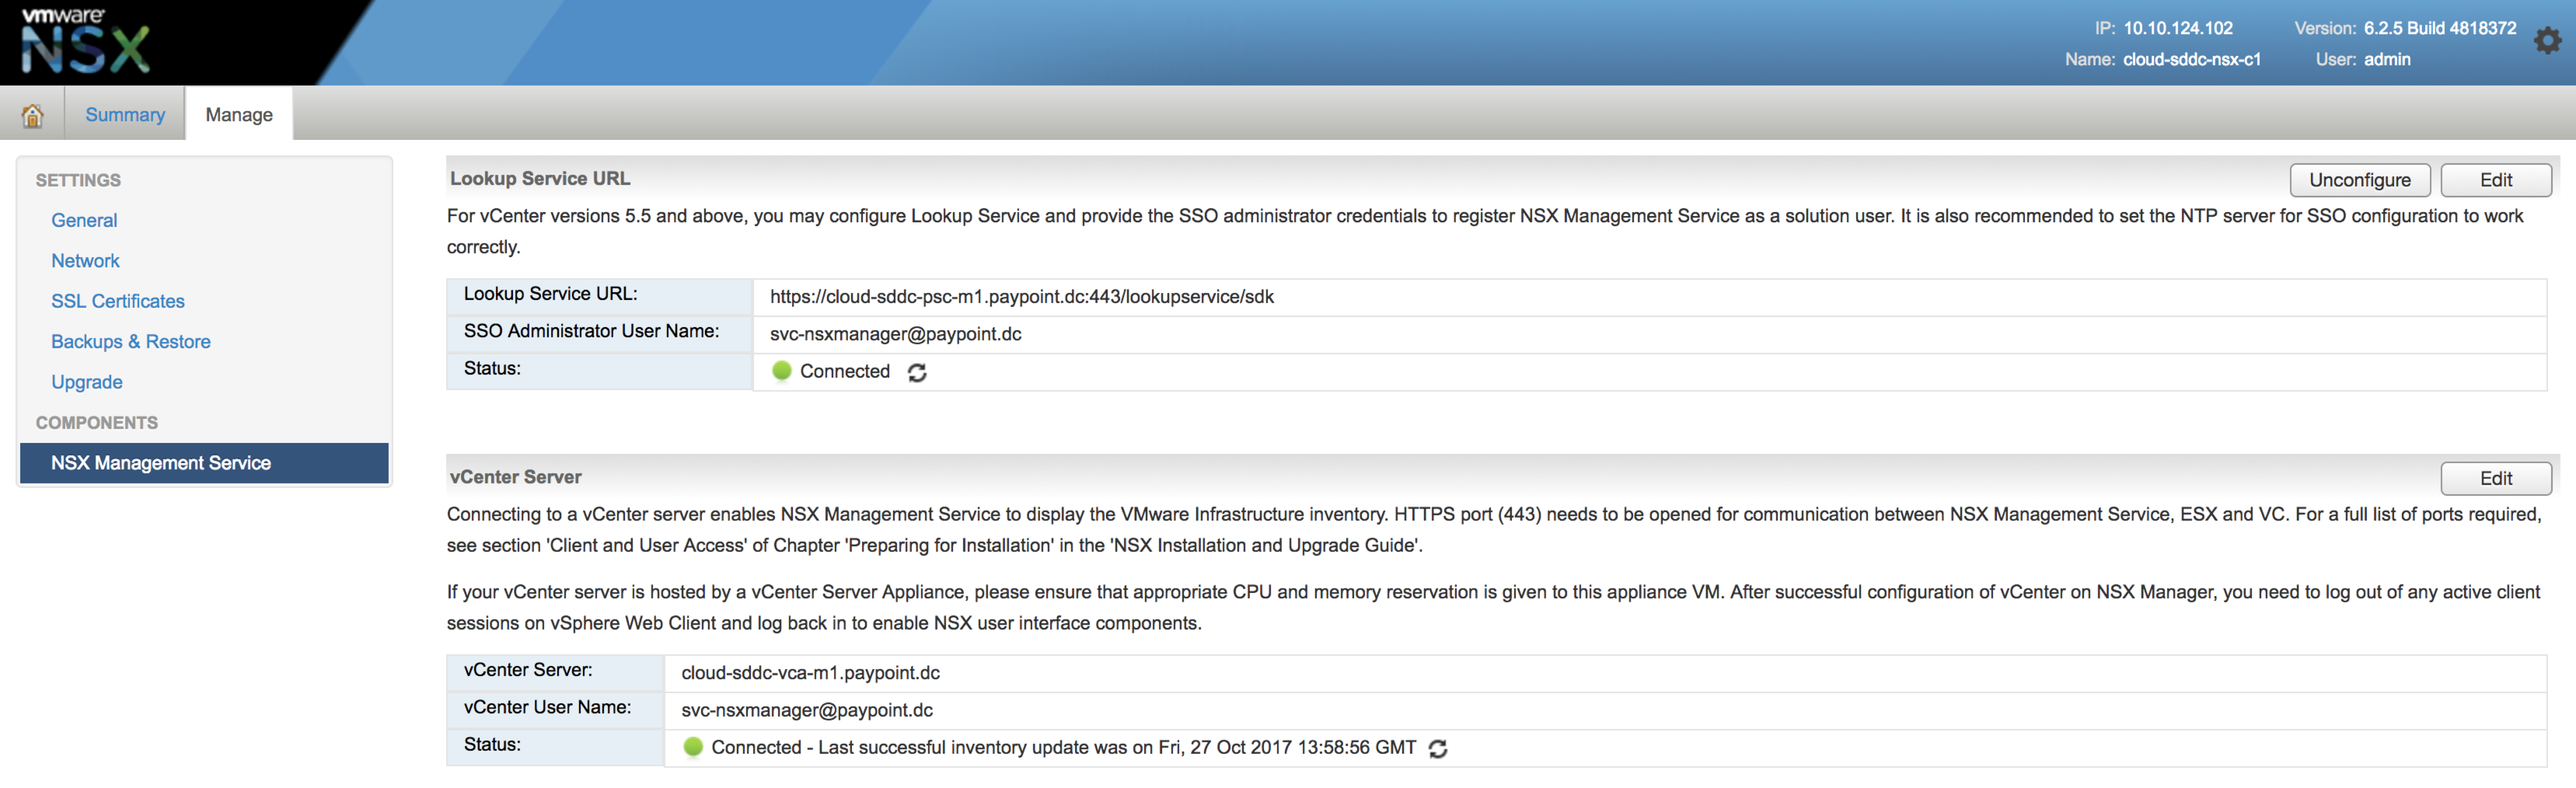Click the home icon tab

tap(32, 115)
